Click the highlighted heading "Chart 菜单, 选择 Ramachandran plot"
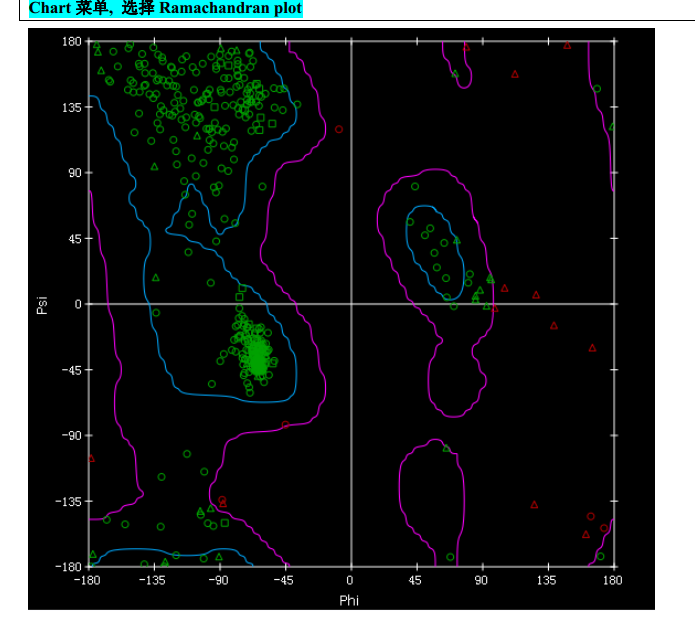Image resolution: width=695 pixels, height=636 pixels. 165,8
